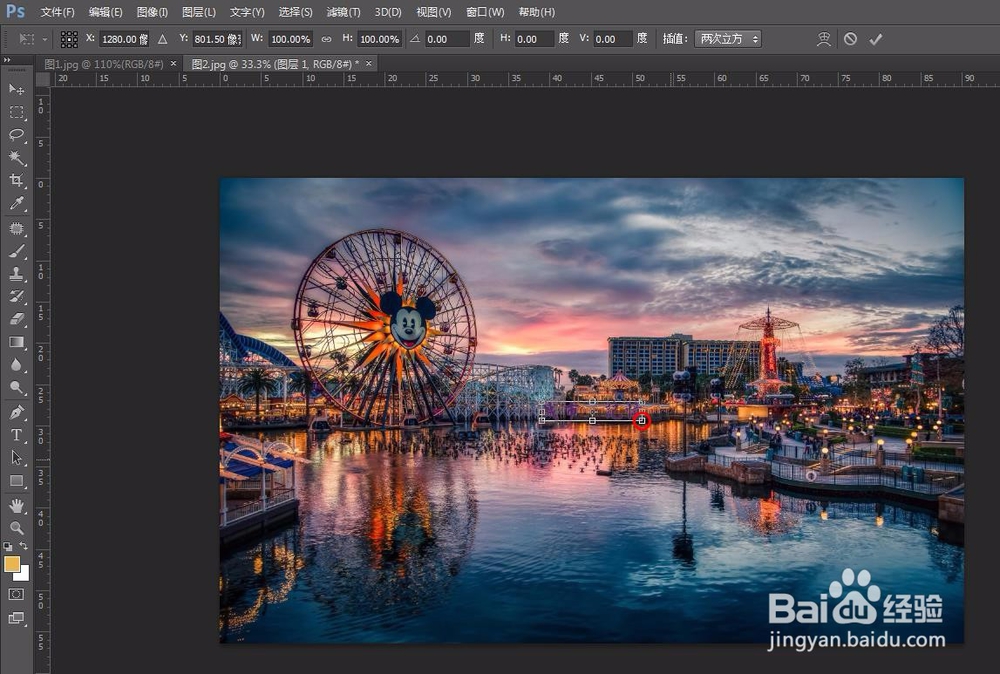Open the 3D(D) menu

pos(388,12)
